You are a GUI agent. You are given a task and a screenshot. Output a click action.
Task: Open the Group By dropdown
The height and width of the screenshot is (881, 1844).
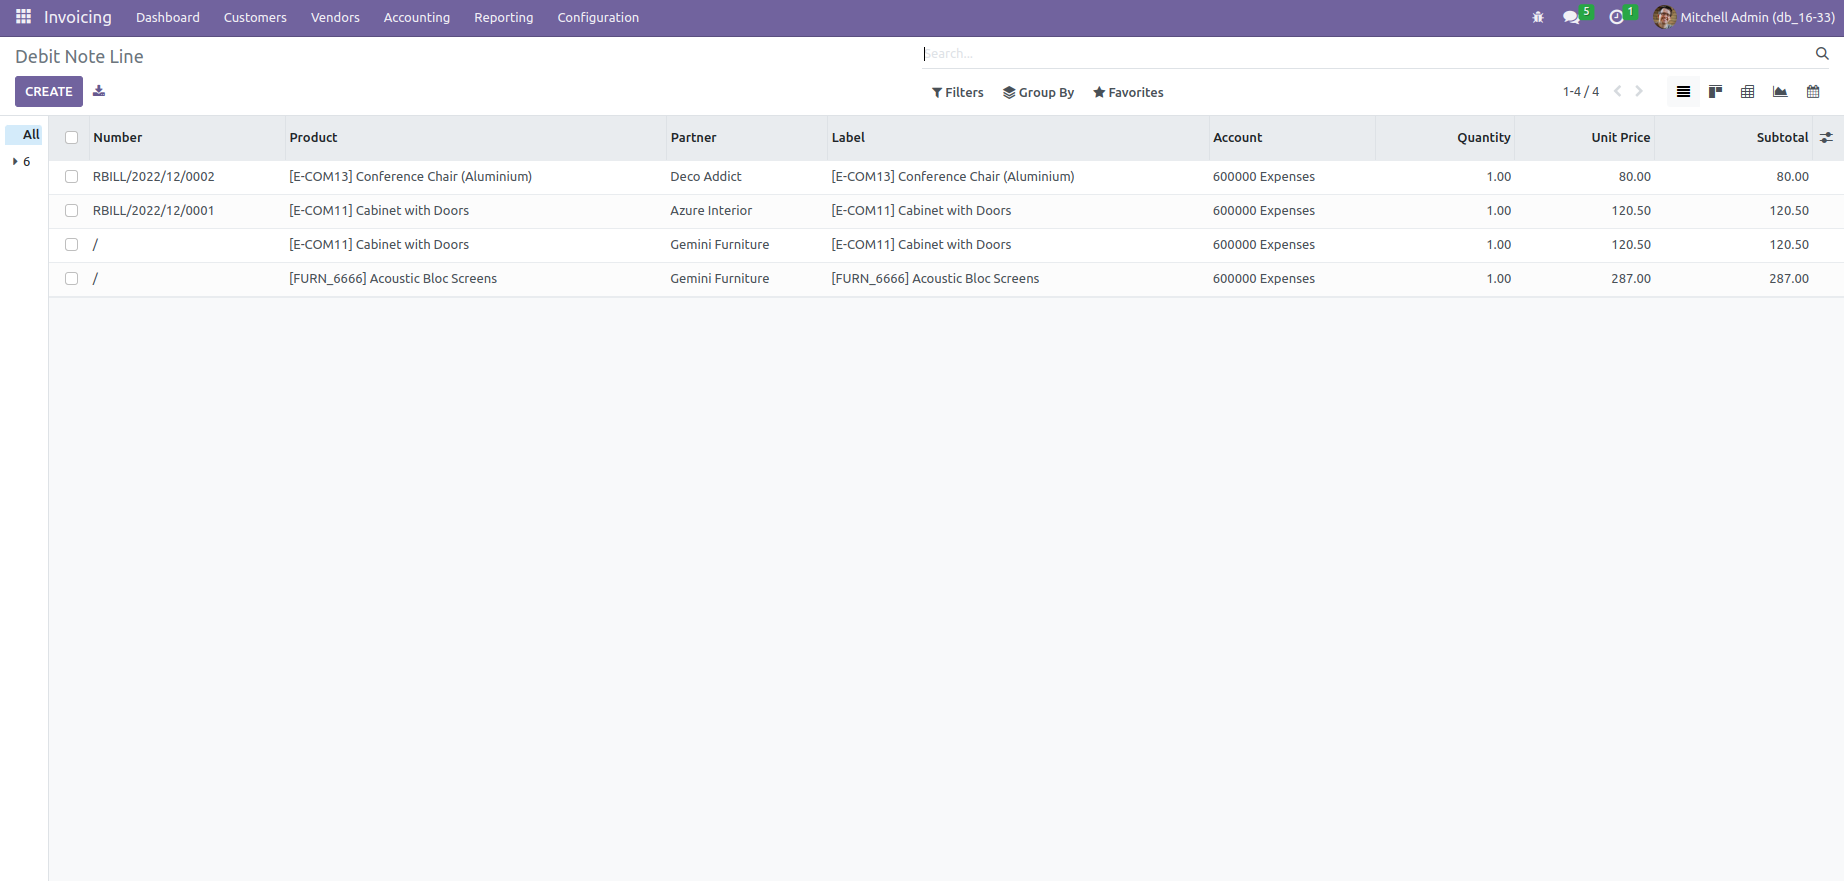(1039, 93)
